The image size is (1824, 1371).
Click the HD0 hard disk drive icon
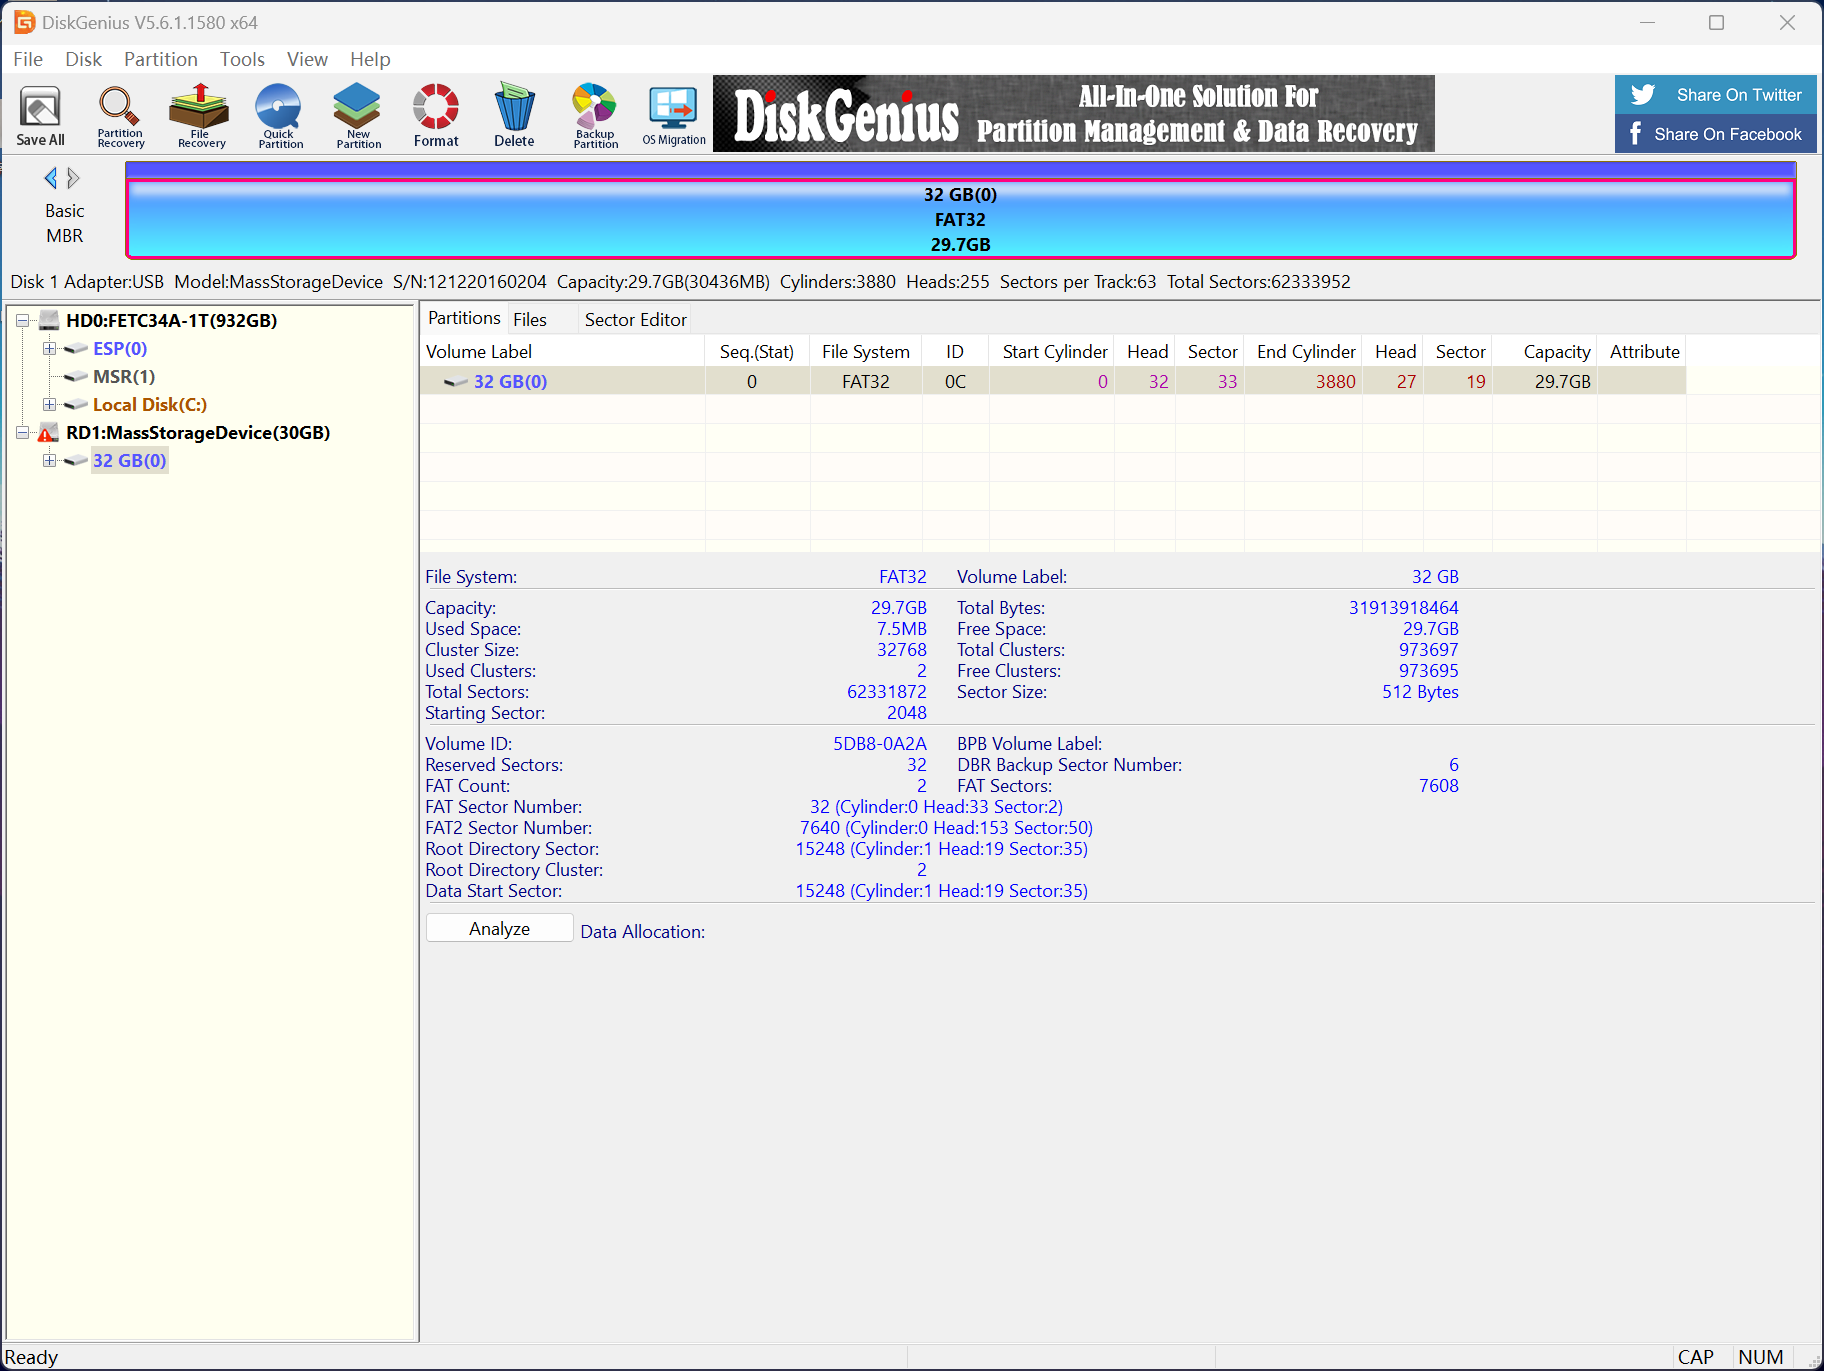click(49, 321)
